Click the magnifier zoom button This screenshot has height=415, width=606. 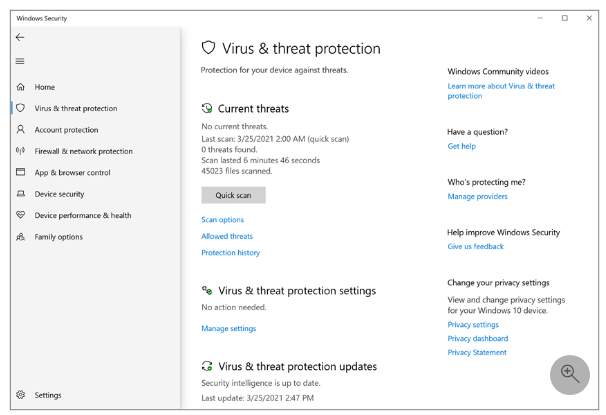click(x=570, y=373)
